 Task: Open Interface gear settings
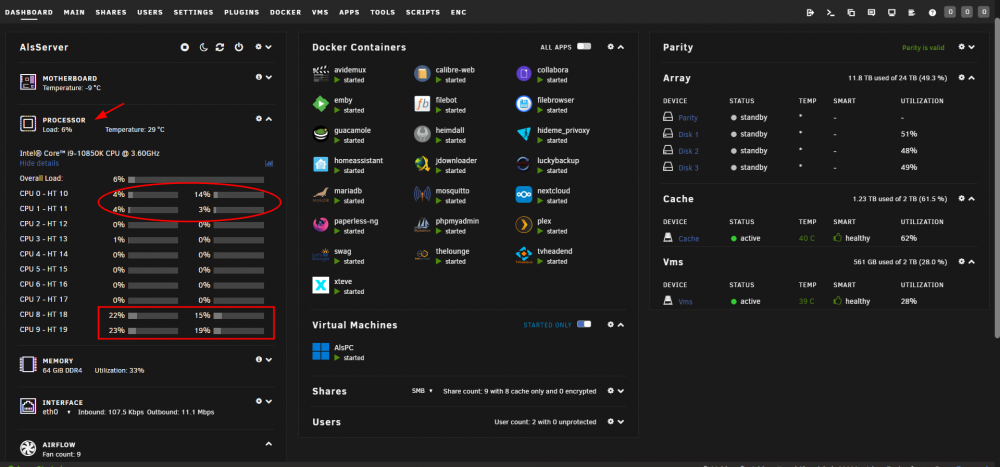tap(258, 401)
